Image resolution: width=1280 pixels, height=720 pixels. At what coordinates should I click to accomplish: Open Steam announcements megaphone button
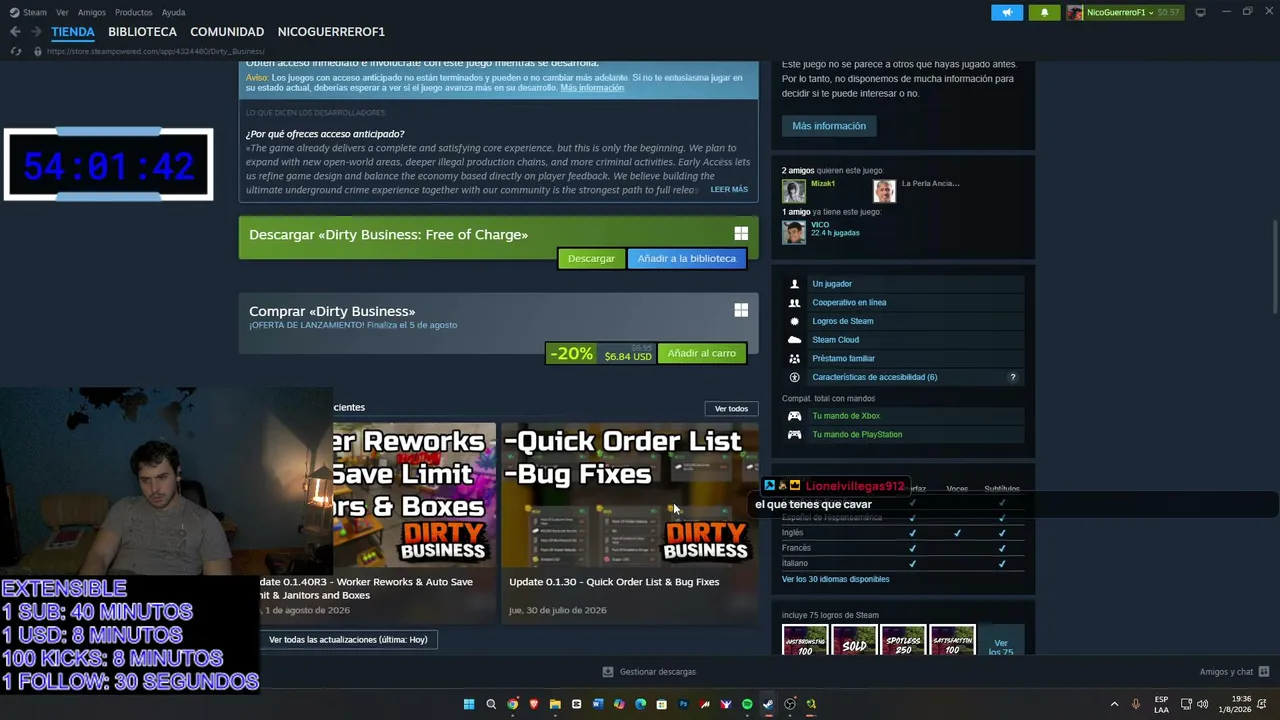pyautogui.click(x=1007, y=12)
